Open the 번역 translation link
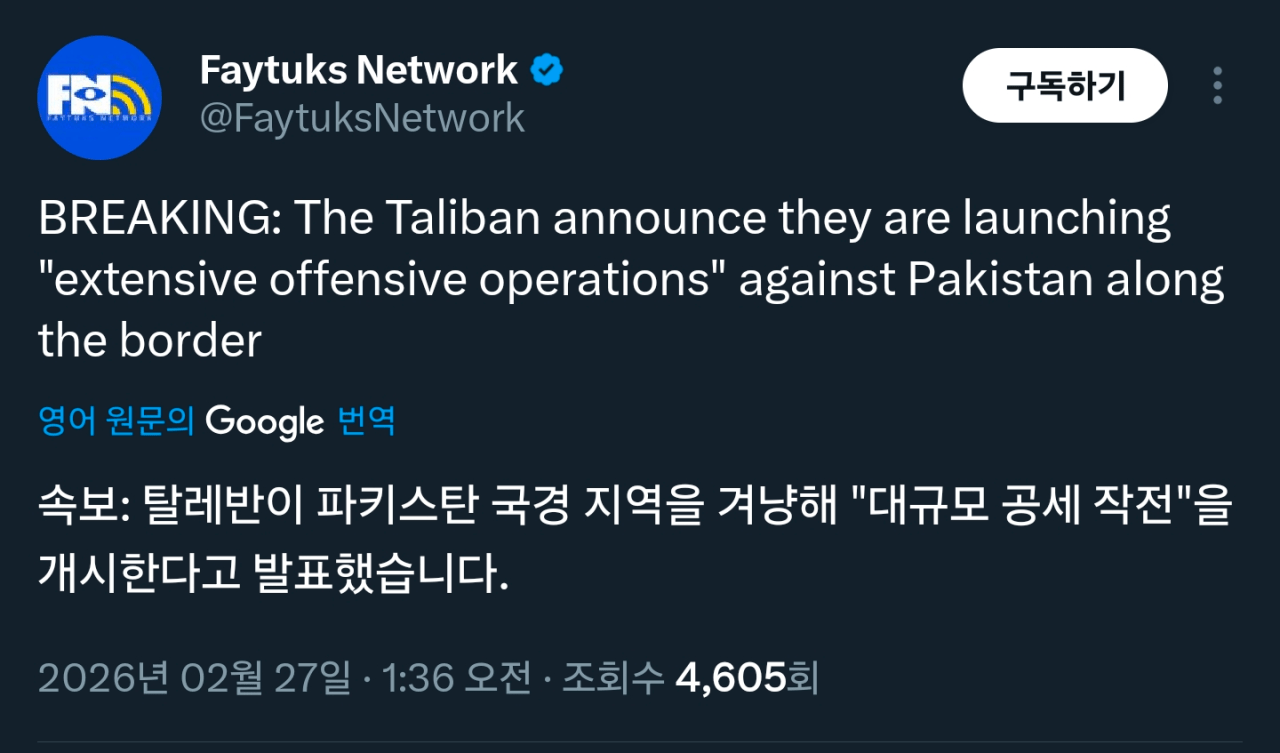 pyautogui.click(x=367, y=421)
